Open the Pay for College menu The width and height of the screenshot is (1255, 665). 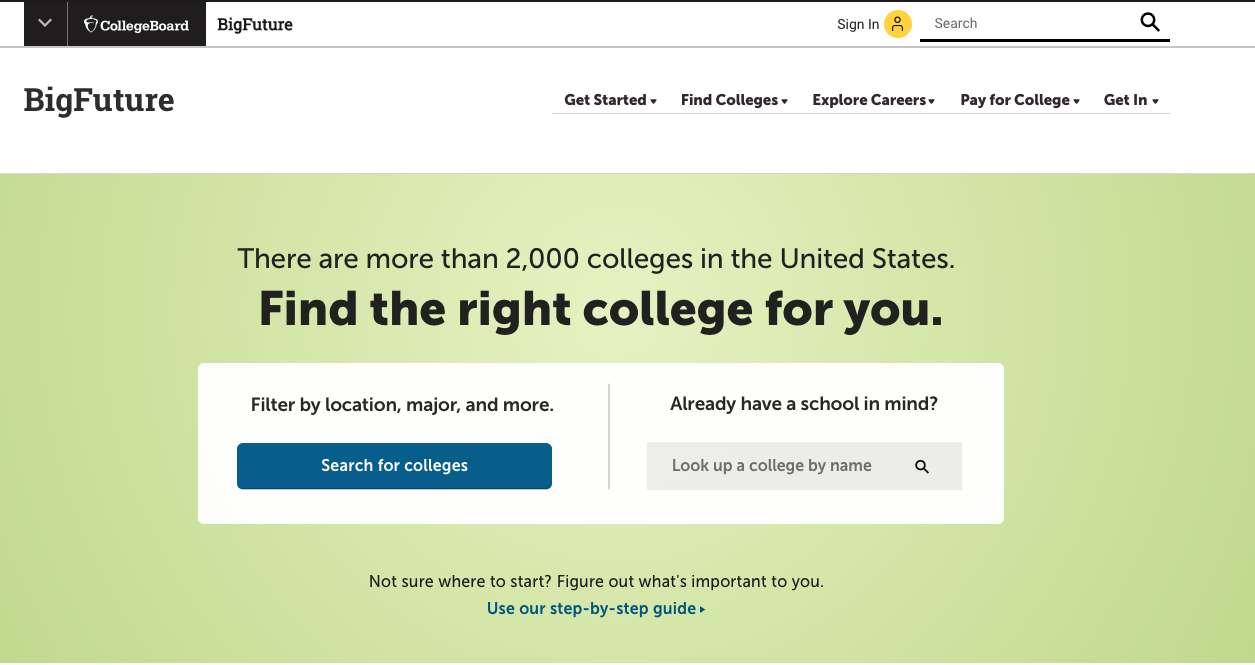1020,100
